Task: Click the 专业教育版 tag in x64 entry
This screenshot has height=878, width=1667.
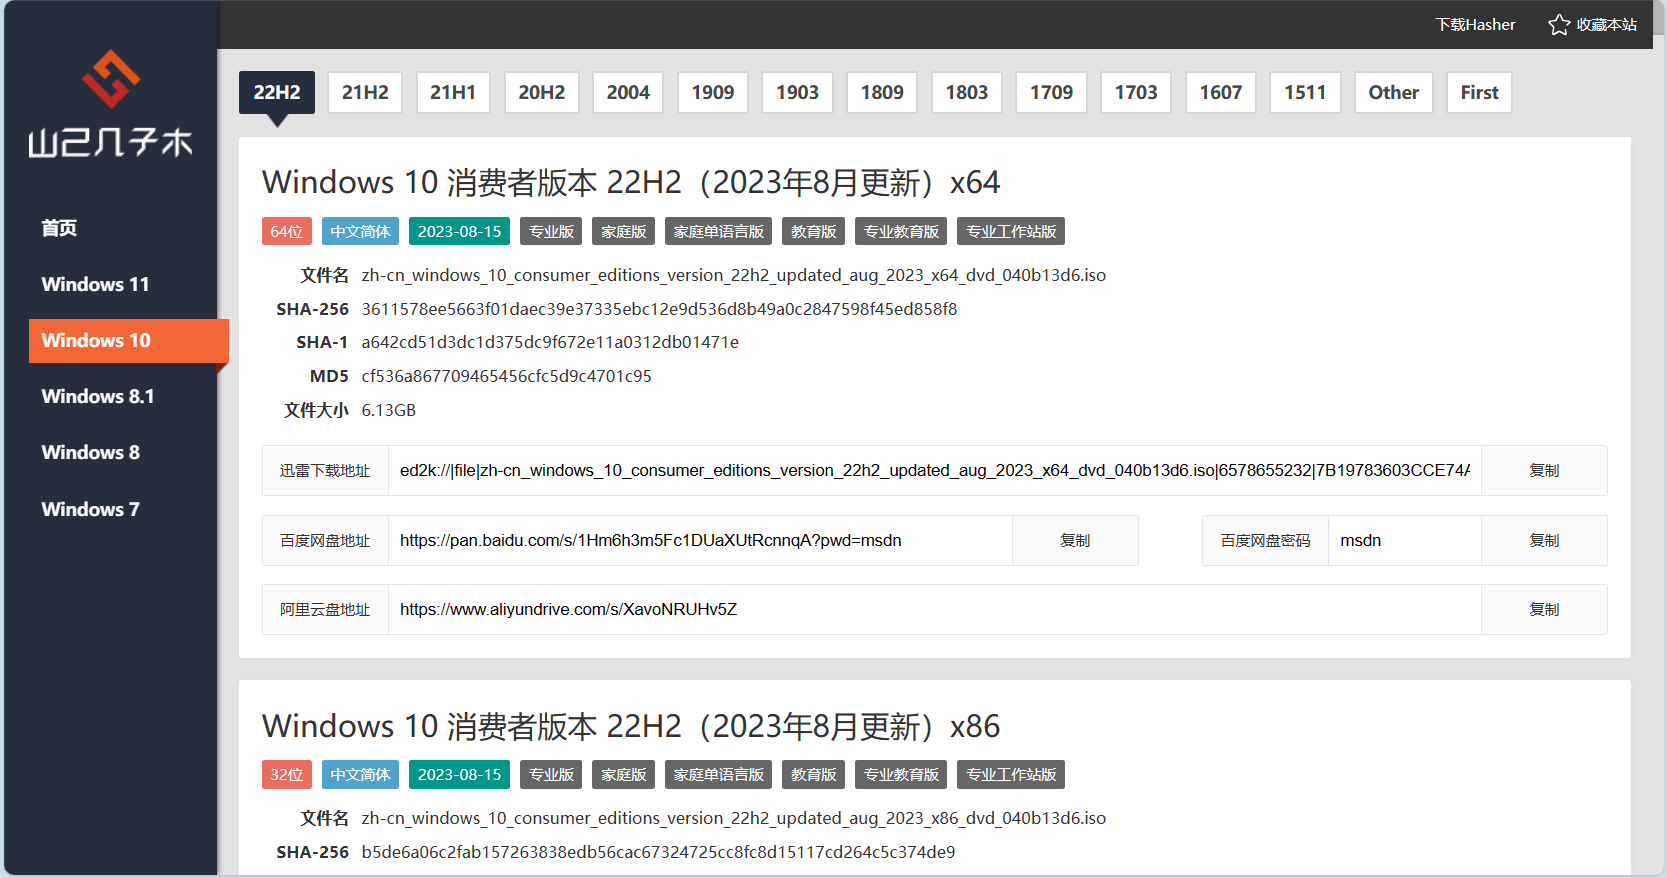Action: click(901, 231)
